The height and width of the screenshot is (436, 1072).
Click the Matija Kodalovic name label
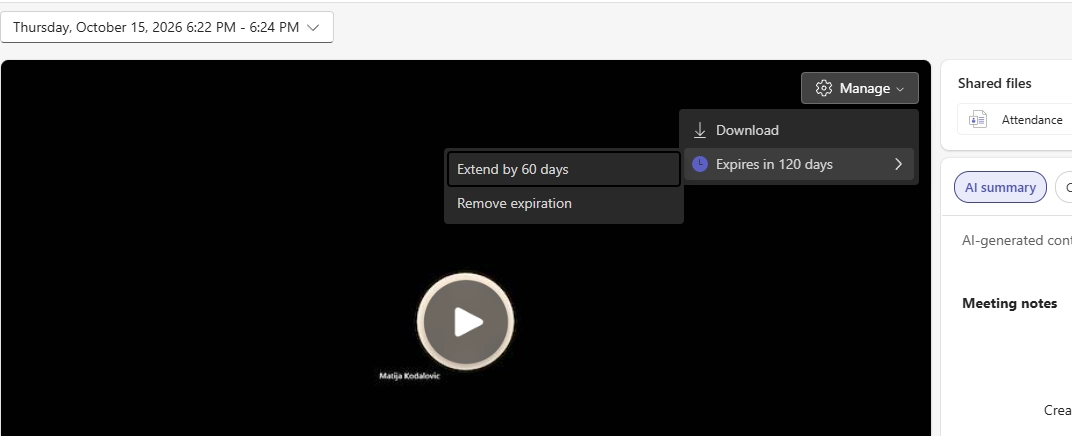[410, 376]
